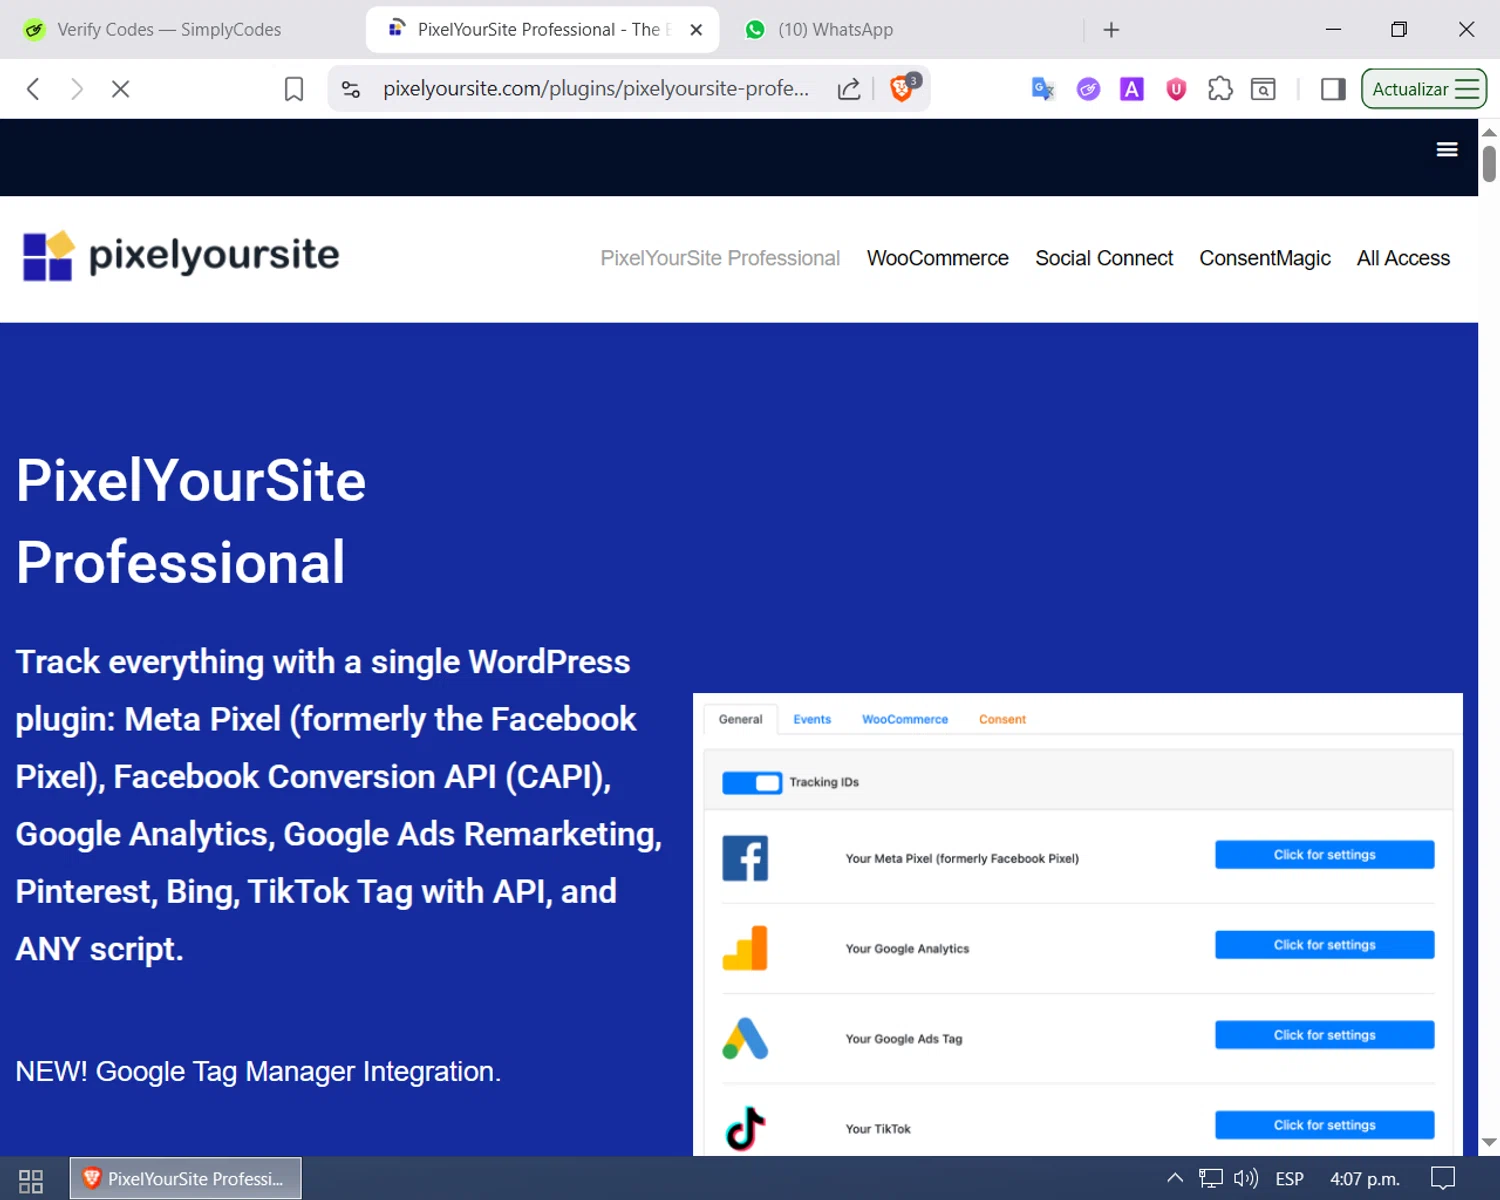Image resolution: width=1500 pixels, height=1200 pixels.
Task: Click 'Your Google Analytics' label
Action: click(x=907, y=948)
